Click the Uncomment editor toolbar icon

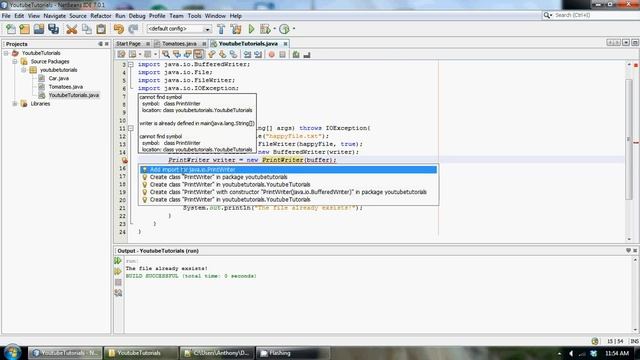coord(307,54)
